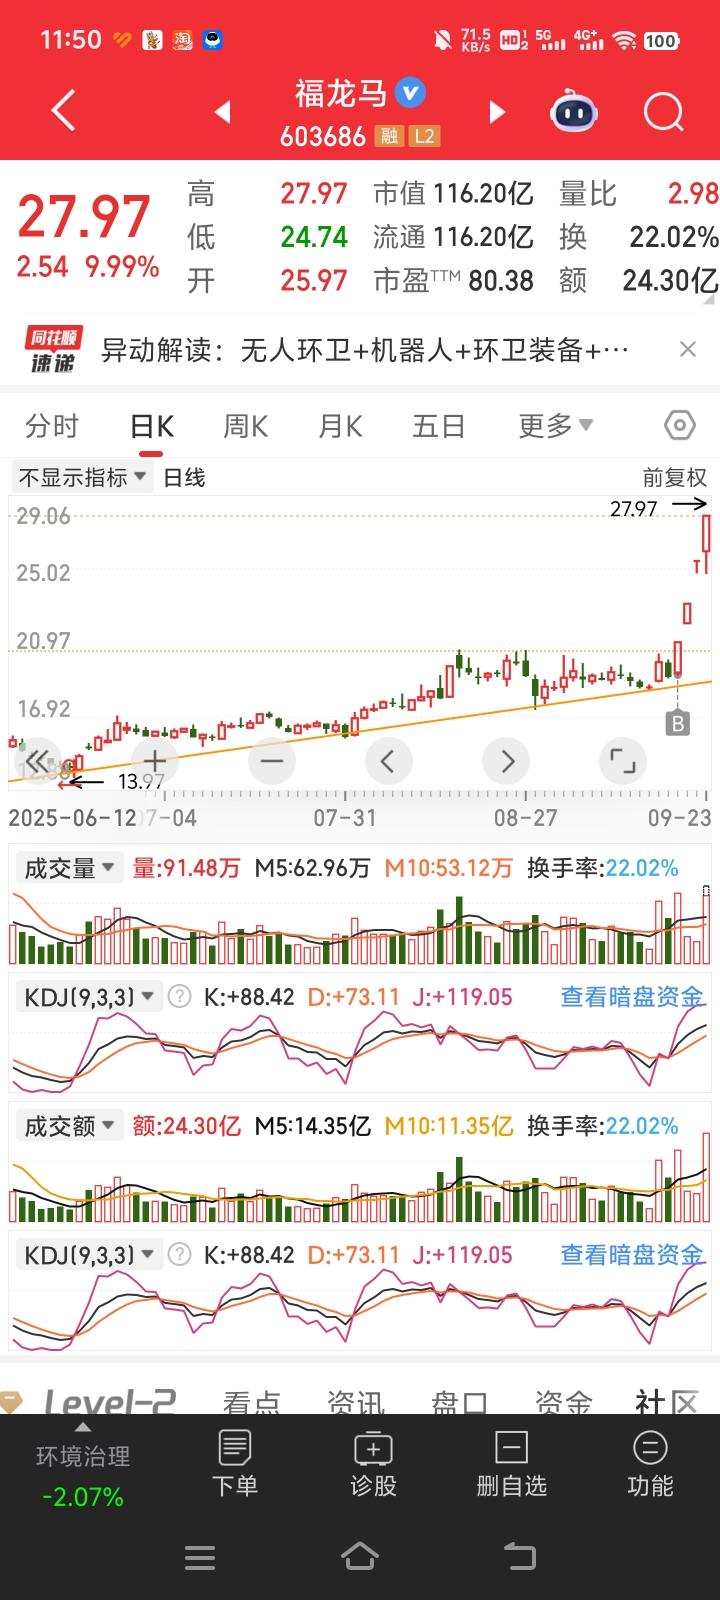The image size is (720, 1600).
Task: Open 功能 functions menu icon
Action: (650, 1463)
